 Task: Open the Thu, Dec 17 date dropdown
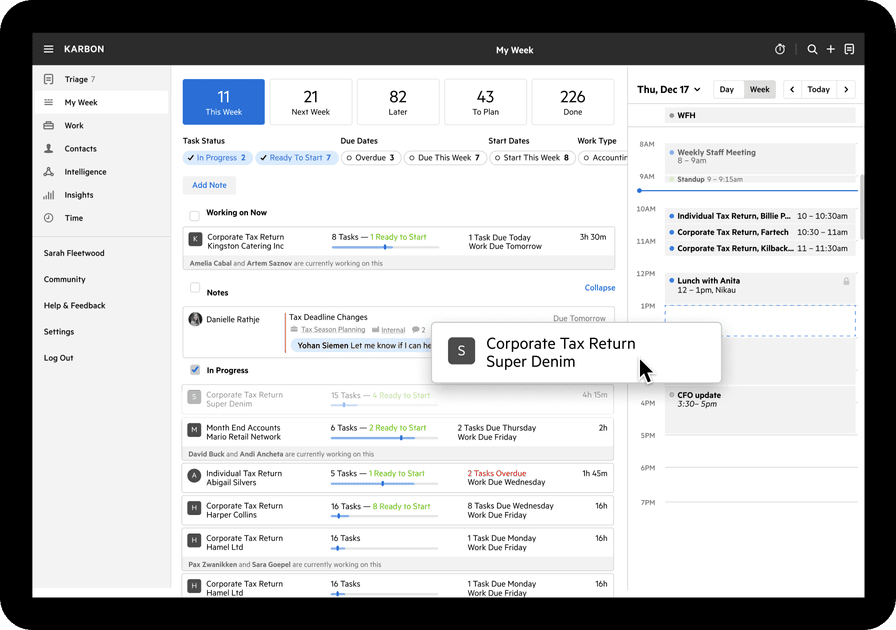(668, 89)
